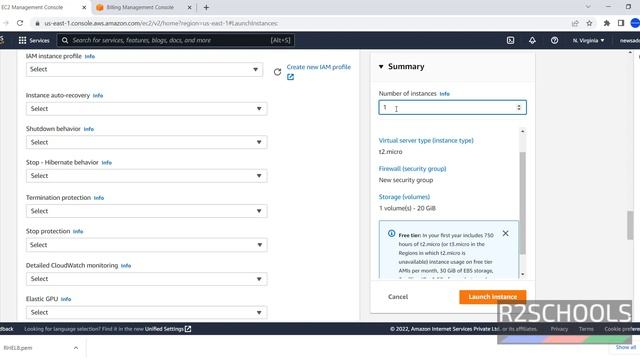The width and height of the screenshot is (640, 360).
Task: Open the browser profile avatar
Action: pyautogui.click(x=635, y=23)
